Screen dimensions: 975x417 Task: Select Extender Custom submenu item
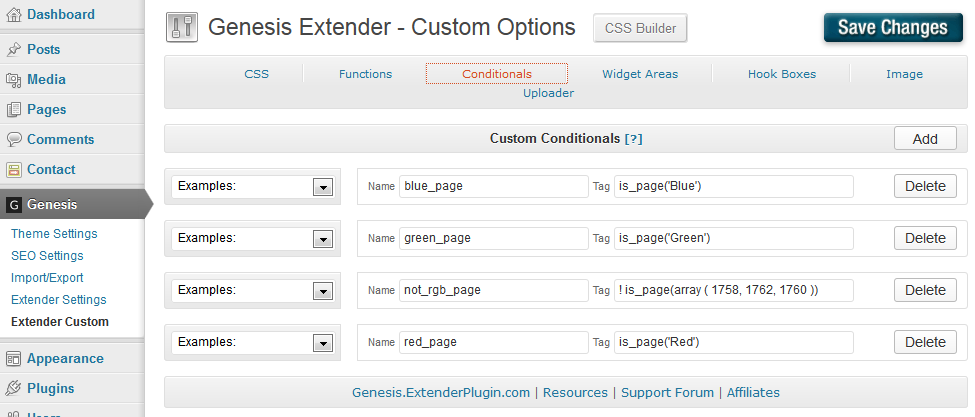[x=60, y=322]
